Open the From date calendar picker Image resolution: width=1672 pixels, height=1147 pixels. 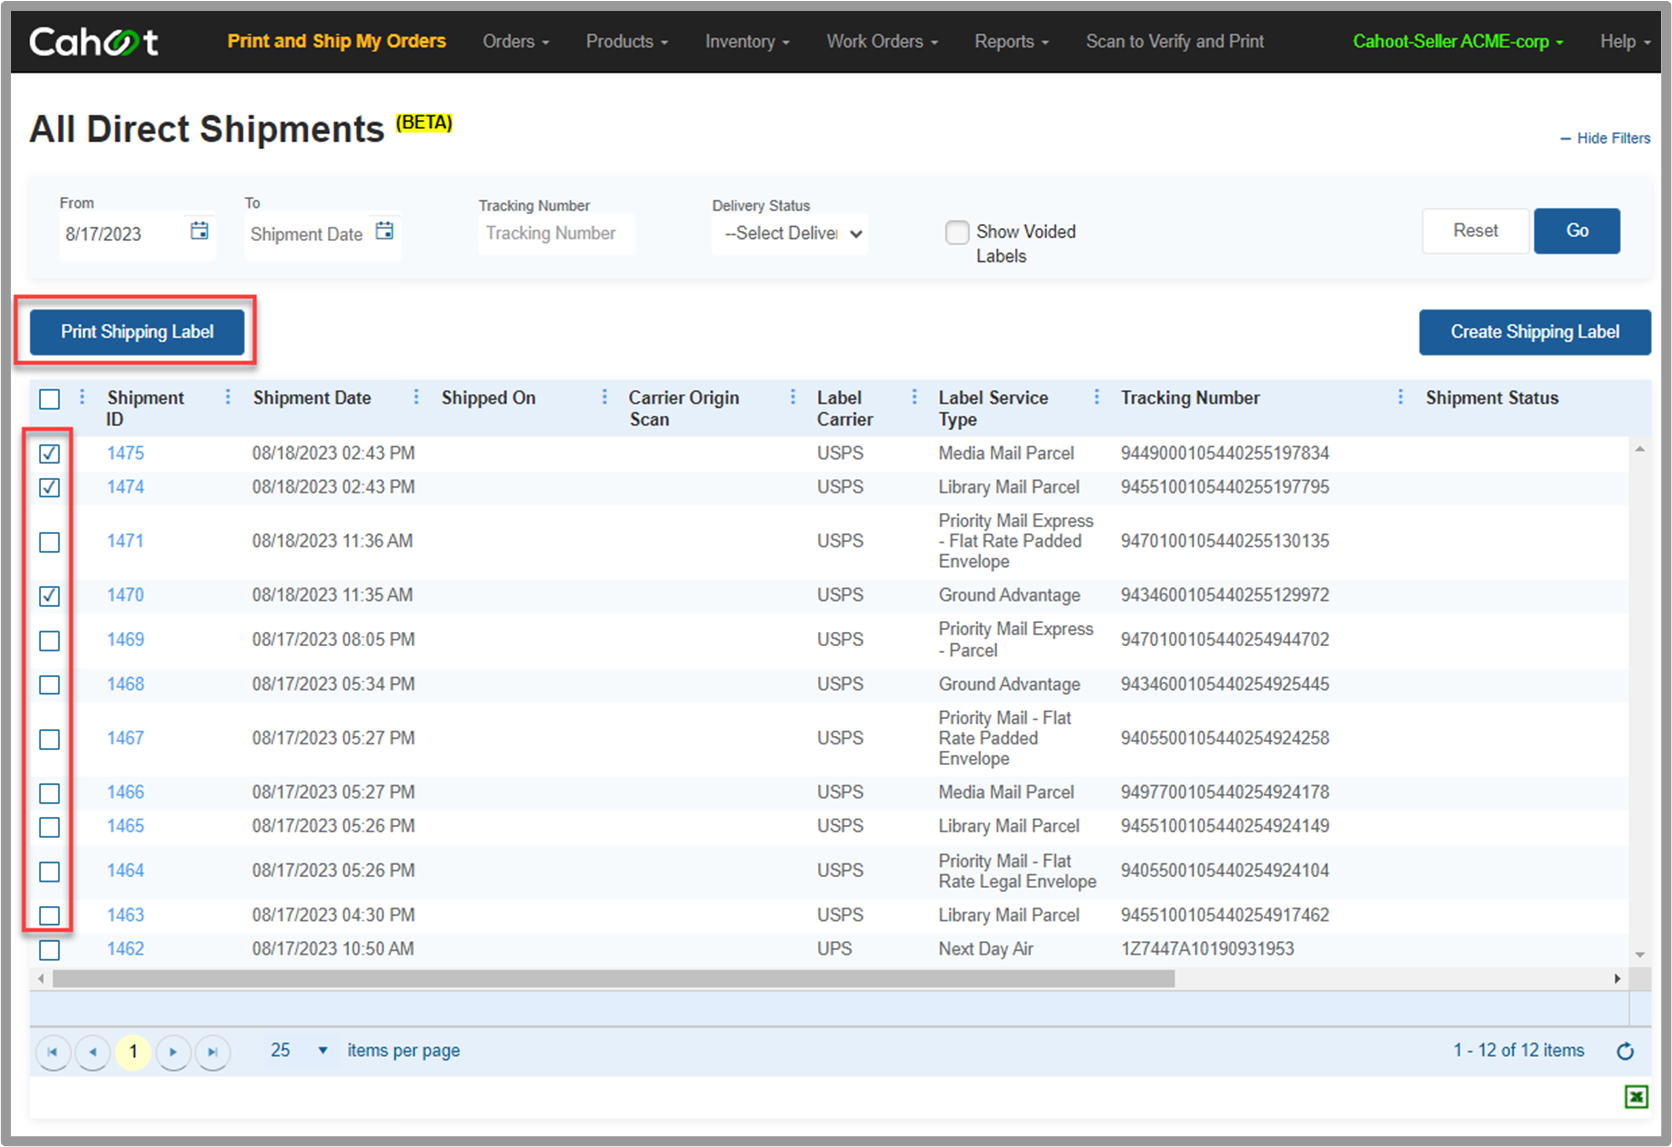click(x=200, y=231)
